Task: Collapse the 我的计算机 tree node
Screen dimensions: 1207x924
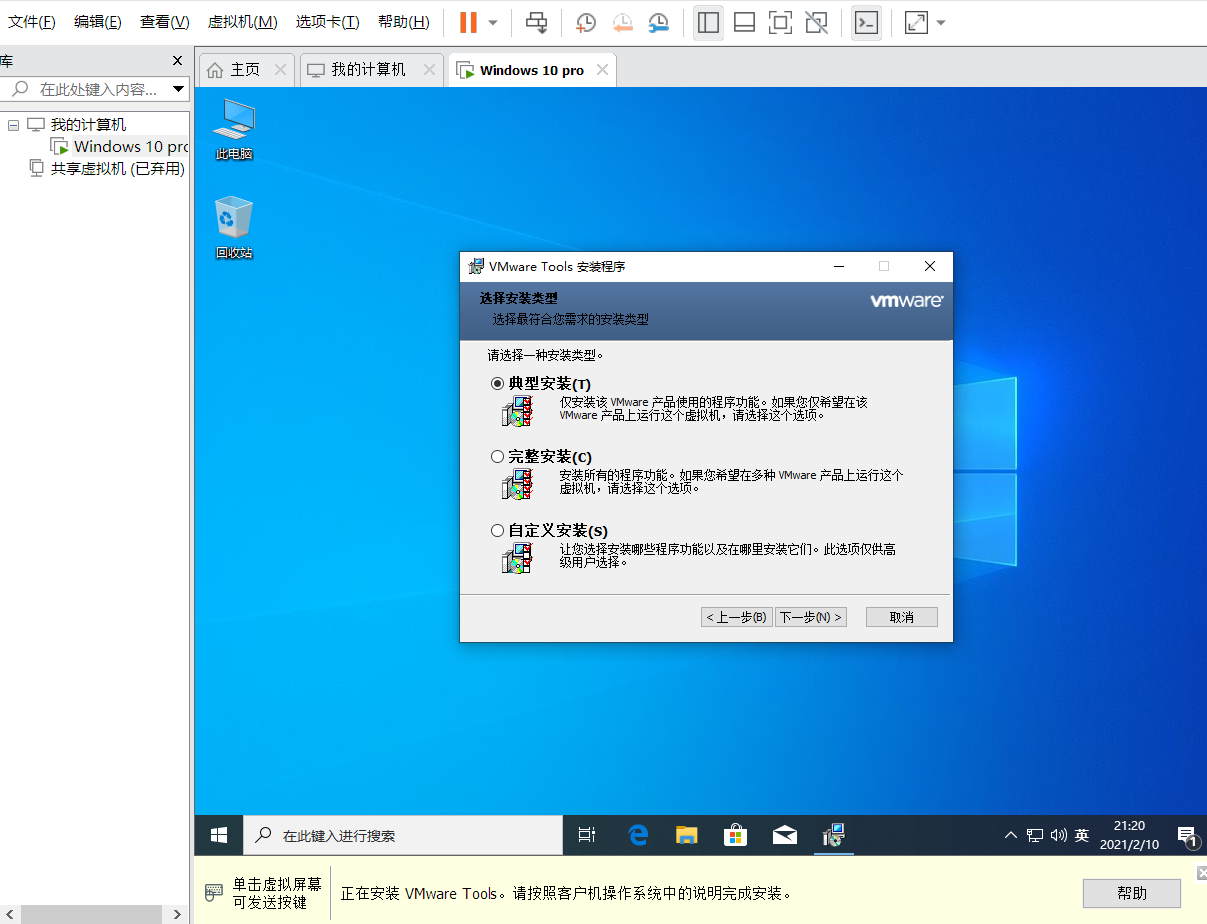Action: 14,125
